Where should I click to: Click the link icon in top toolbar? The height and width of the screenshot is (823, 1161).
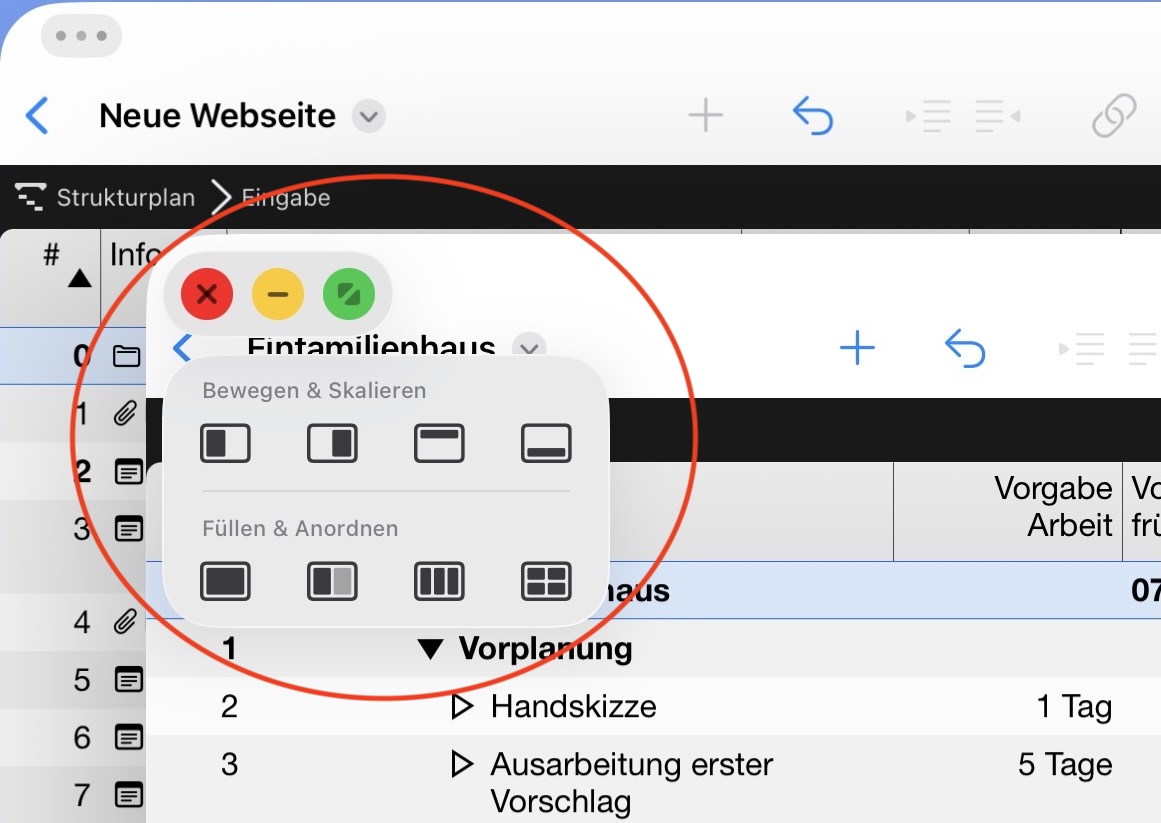coord(1113,116)
